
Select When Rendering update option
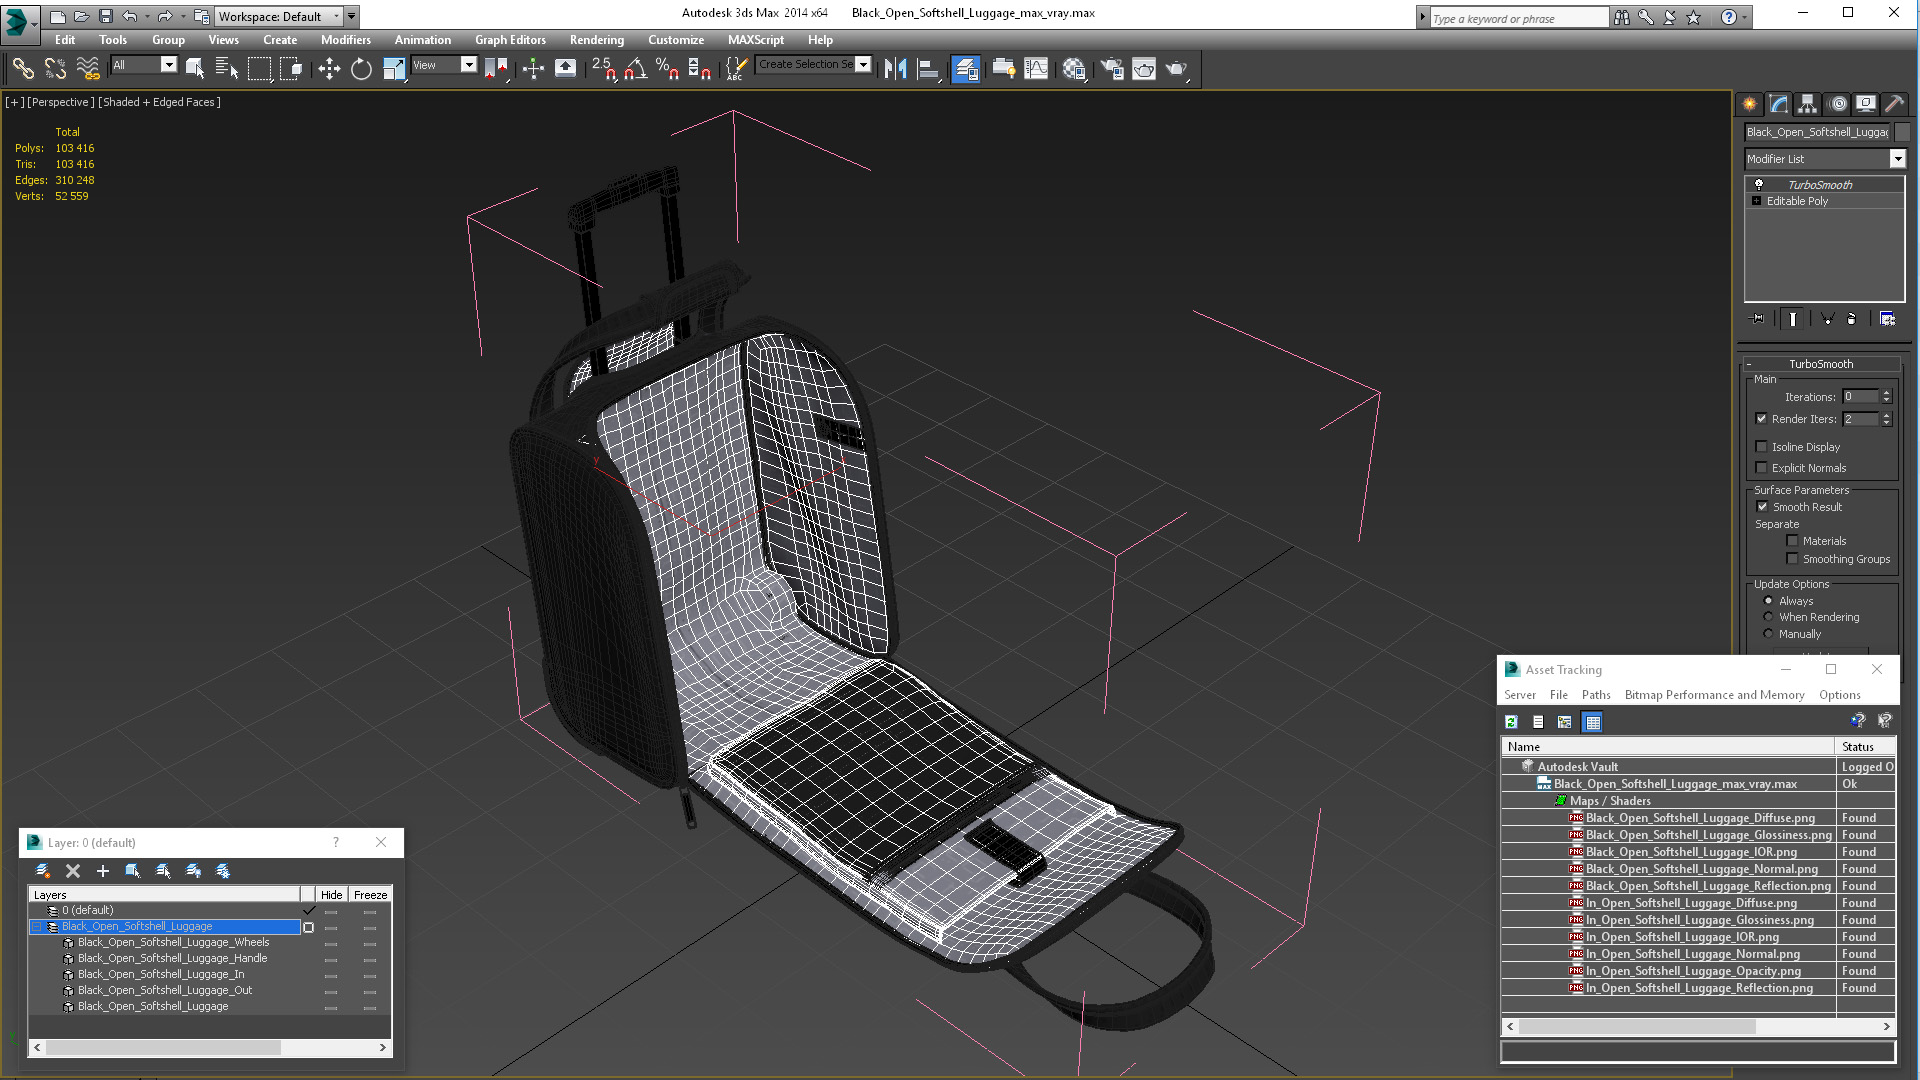point(1768,617)
